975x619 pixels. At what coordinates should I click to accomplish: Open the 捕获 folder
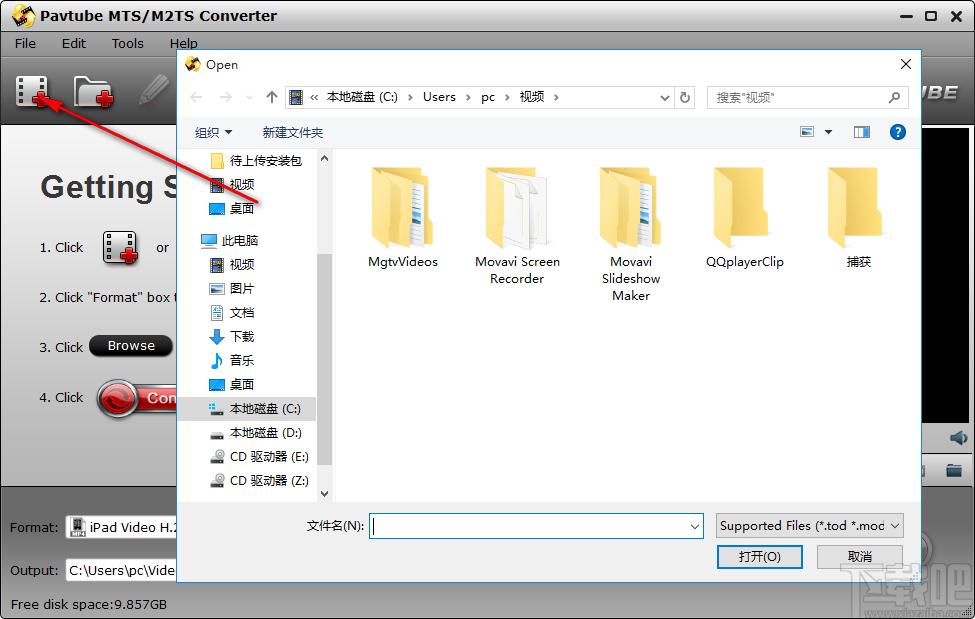[x=859, y=218]
